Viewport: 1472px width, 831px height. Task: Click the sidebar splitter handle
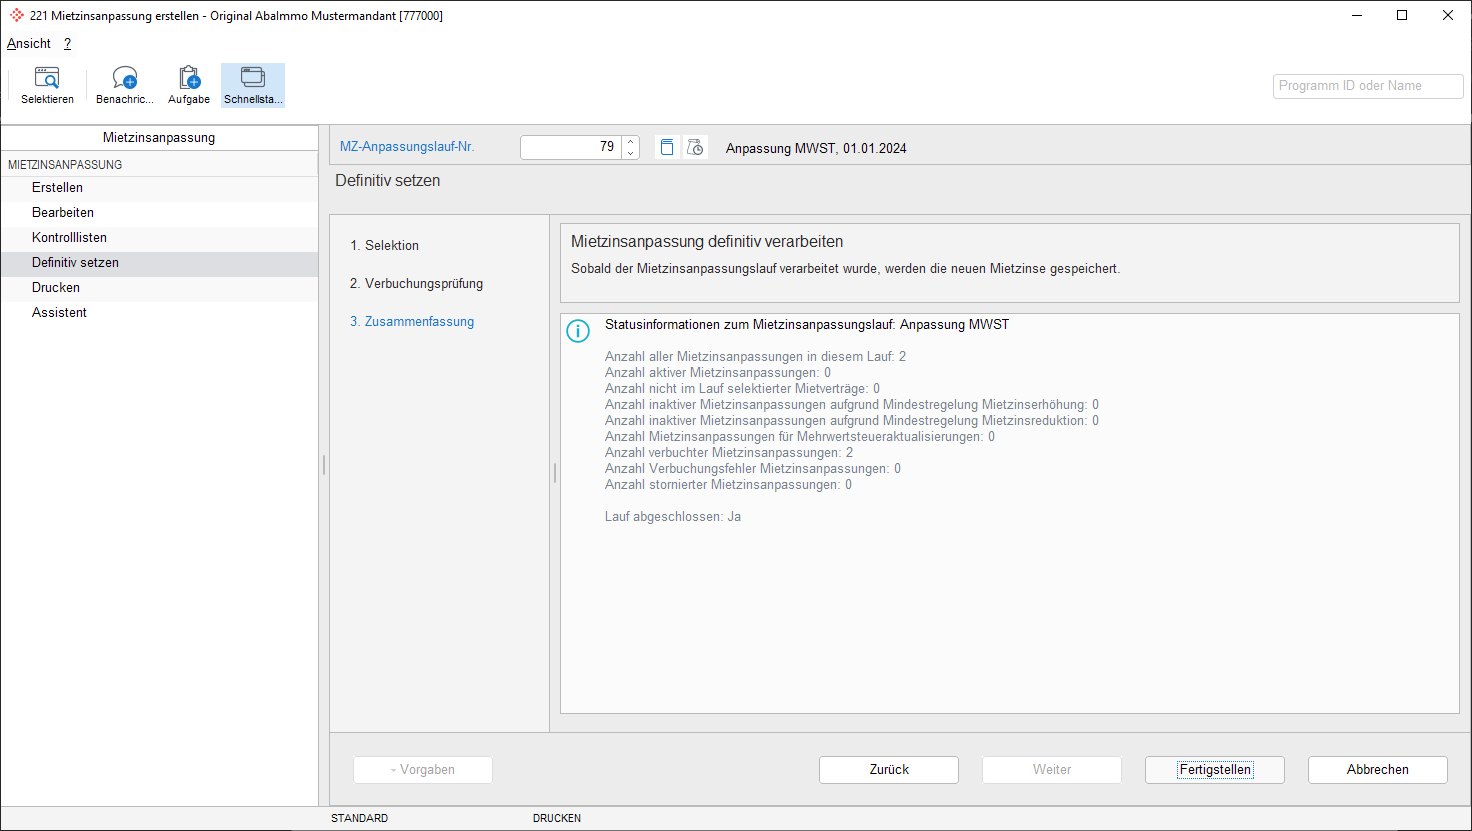pos(323,465)
